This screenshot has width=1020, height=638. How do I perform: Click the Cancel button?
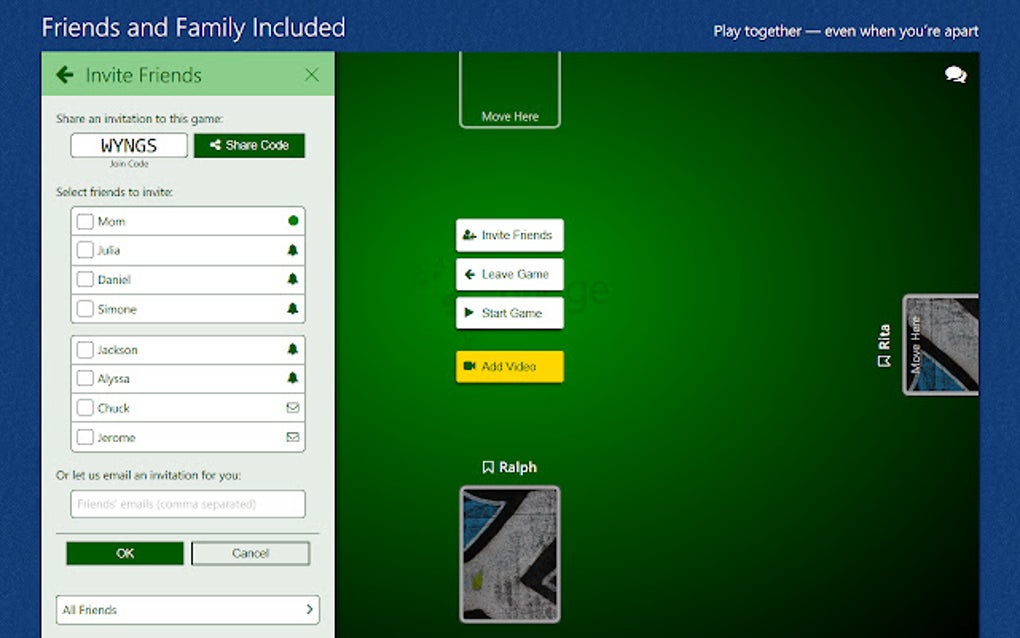250,552
